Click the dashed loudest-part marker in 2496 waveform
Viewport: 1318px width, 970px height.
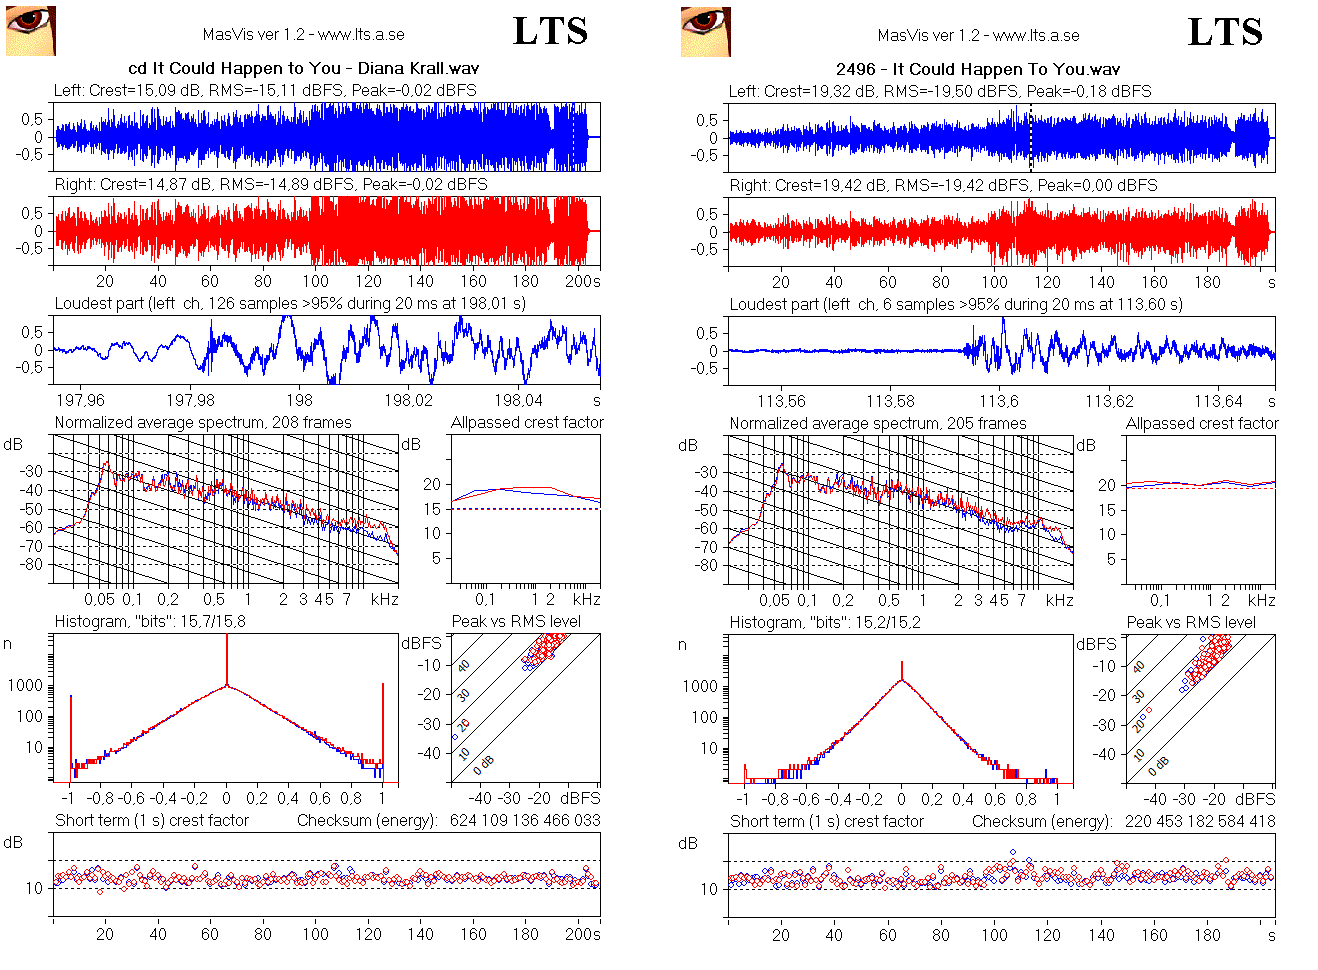pos(1030,138)
